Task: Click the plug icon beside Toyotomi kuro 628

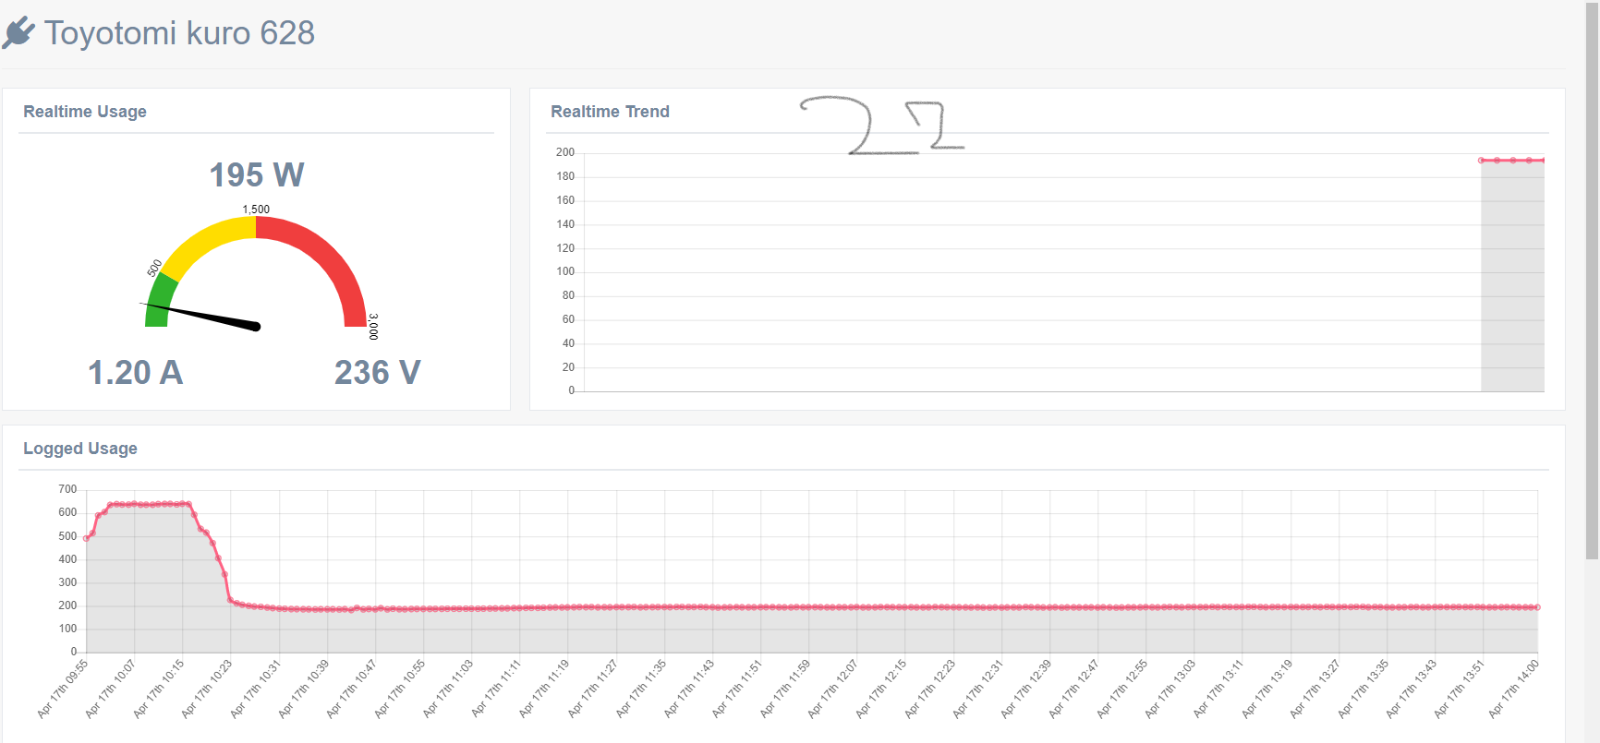Action: coord(18,33)
